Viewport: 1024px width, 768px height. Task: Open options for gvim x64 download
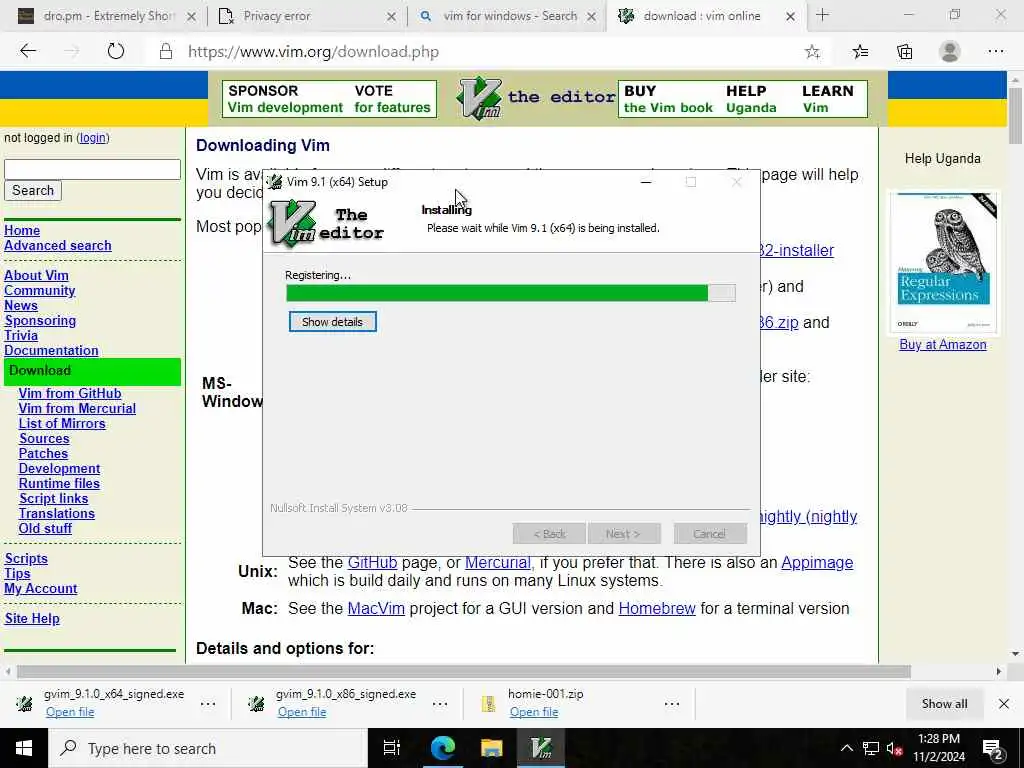click(x=208, y=704)
